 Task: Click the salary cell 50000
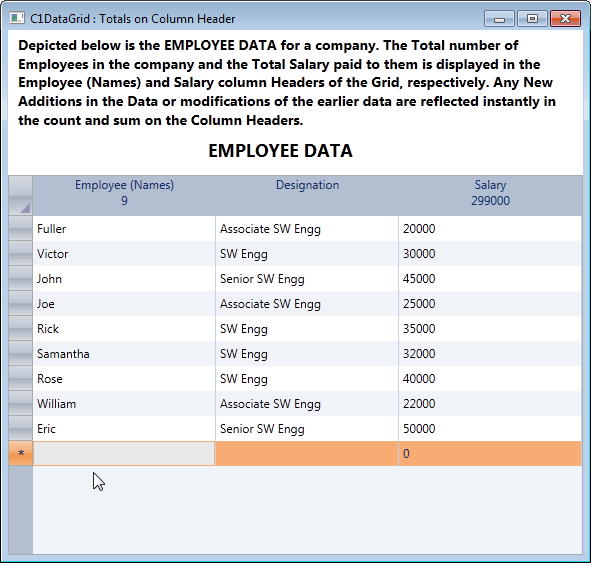click(490, 428)
